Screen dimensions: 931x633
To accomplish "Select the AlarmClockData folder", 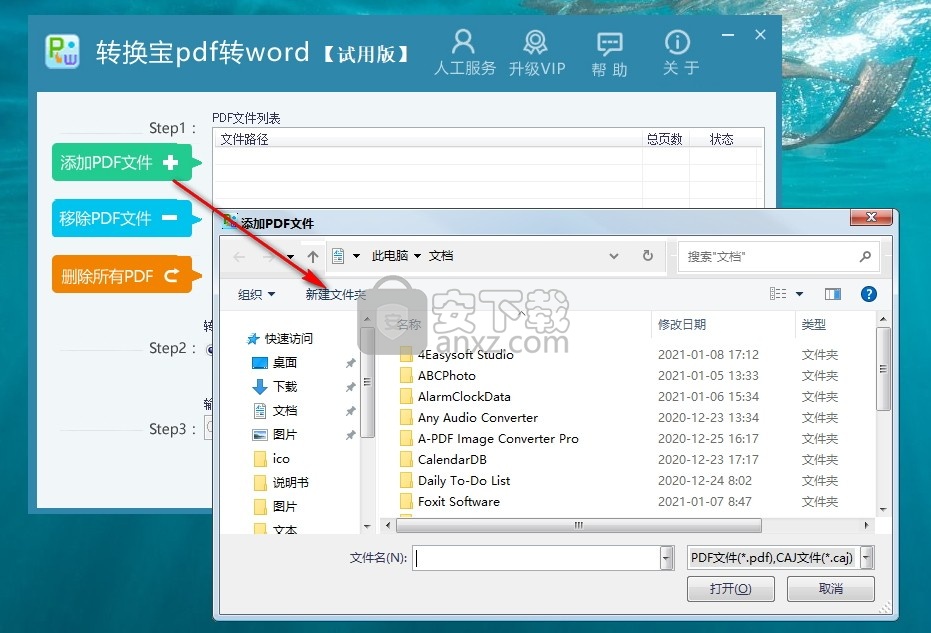I will coord(464,396).
